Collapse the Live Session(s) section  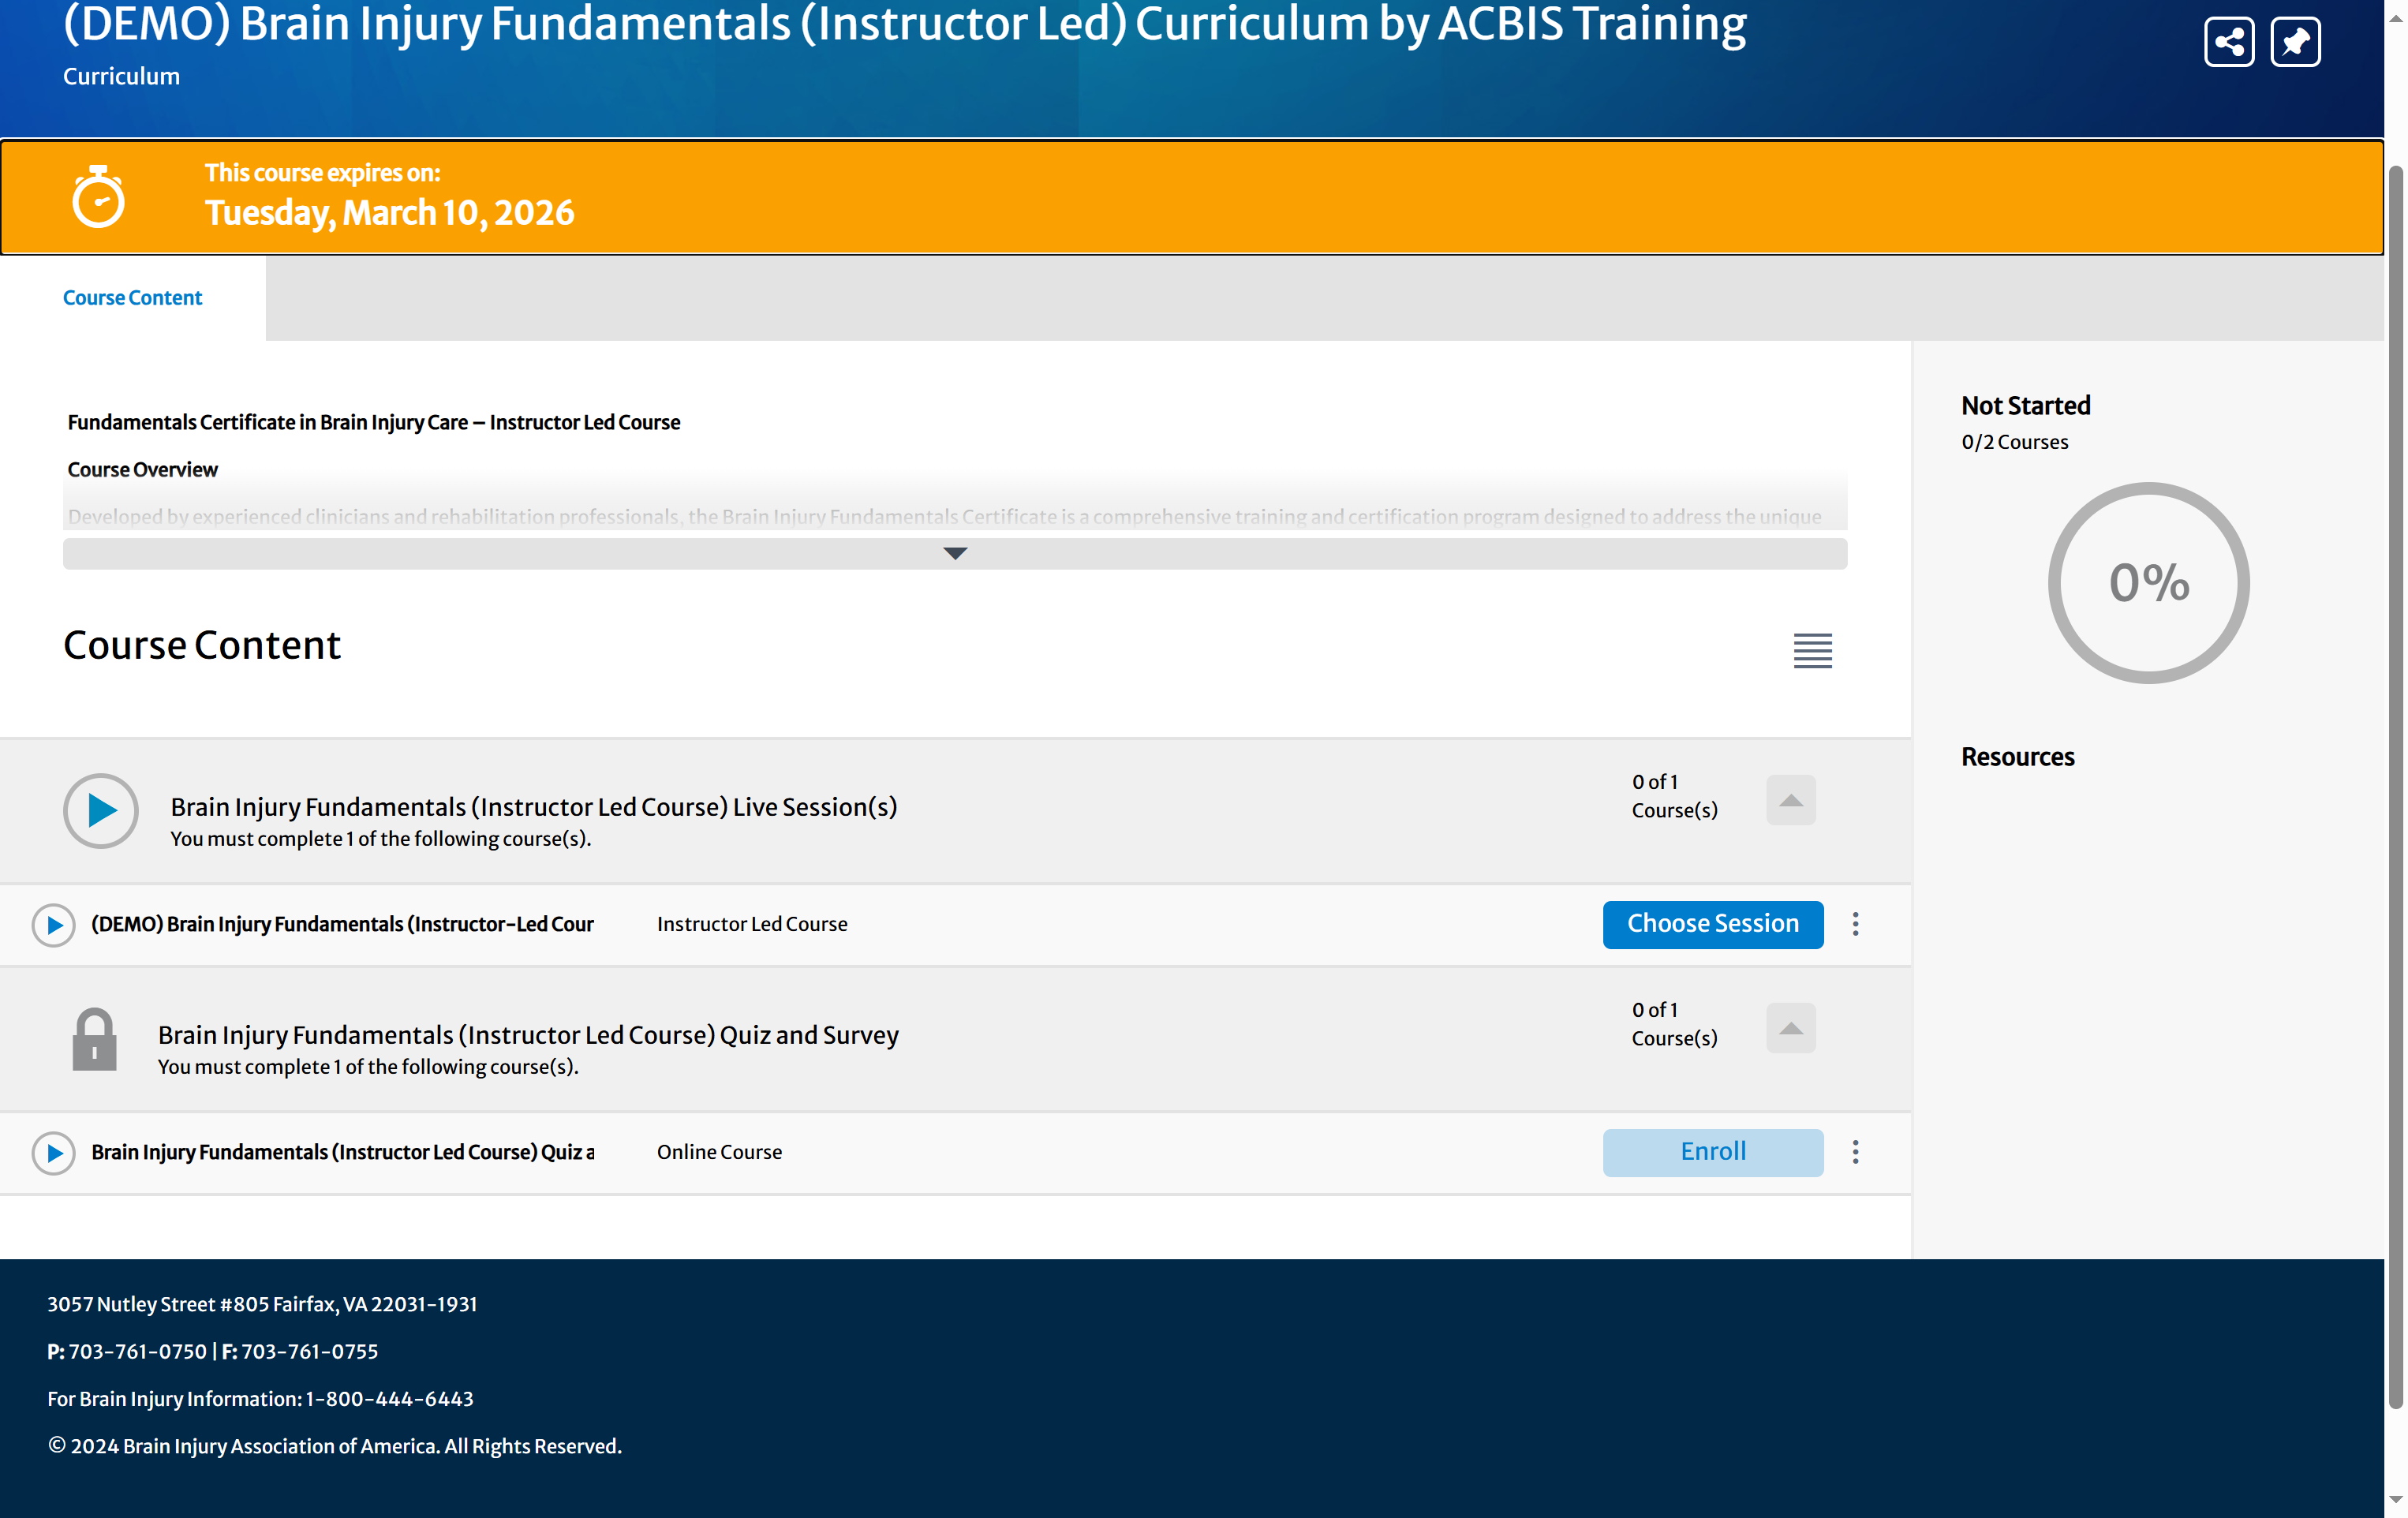1790,800
